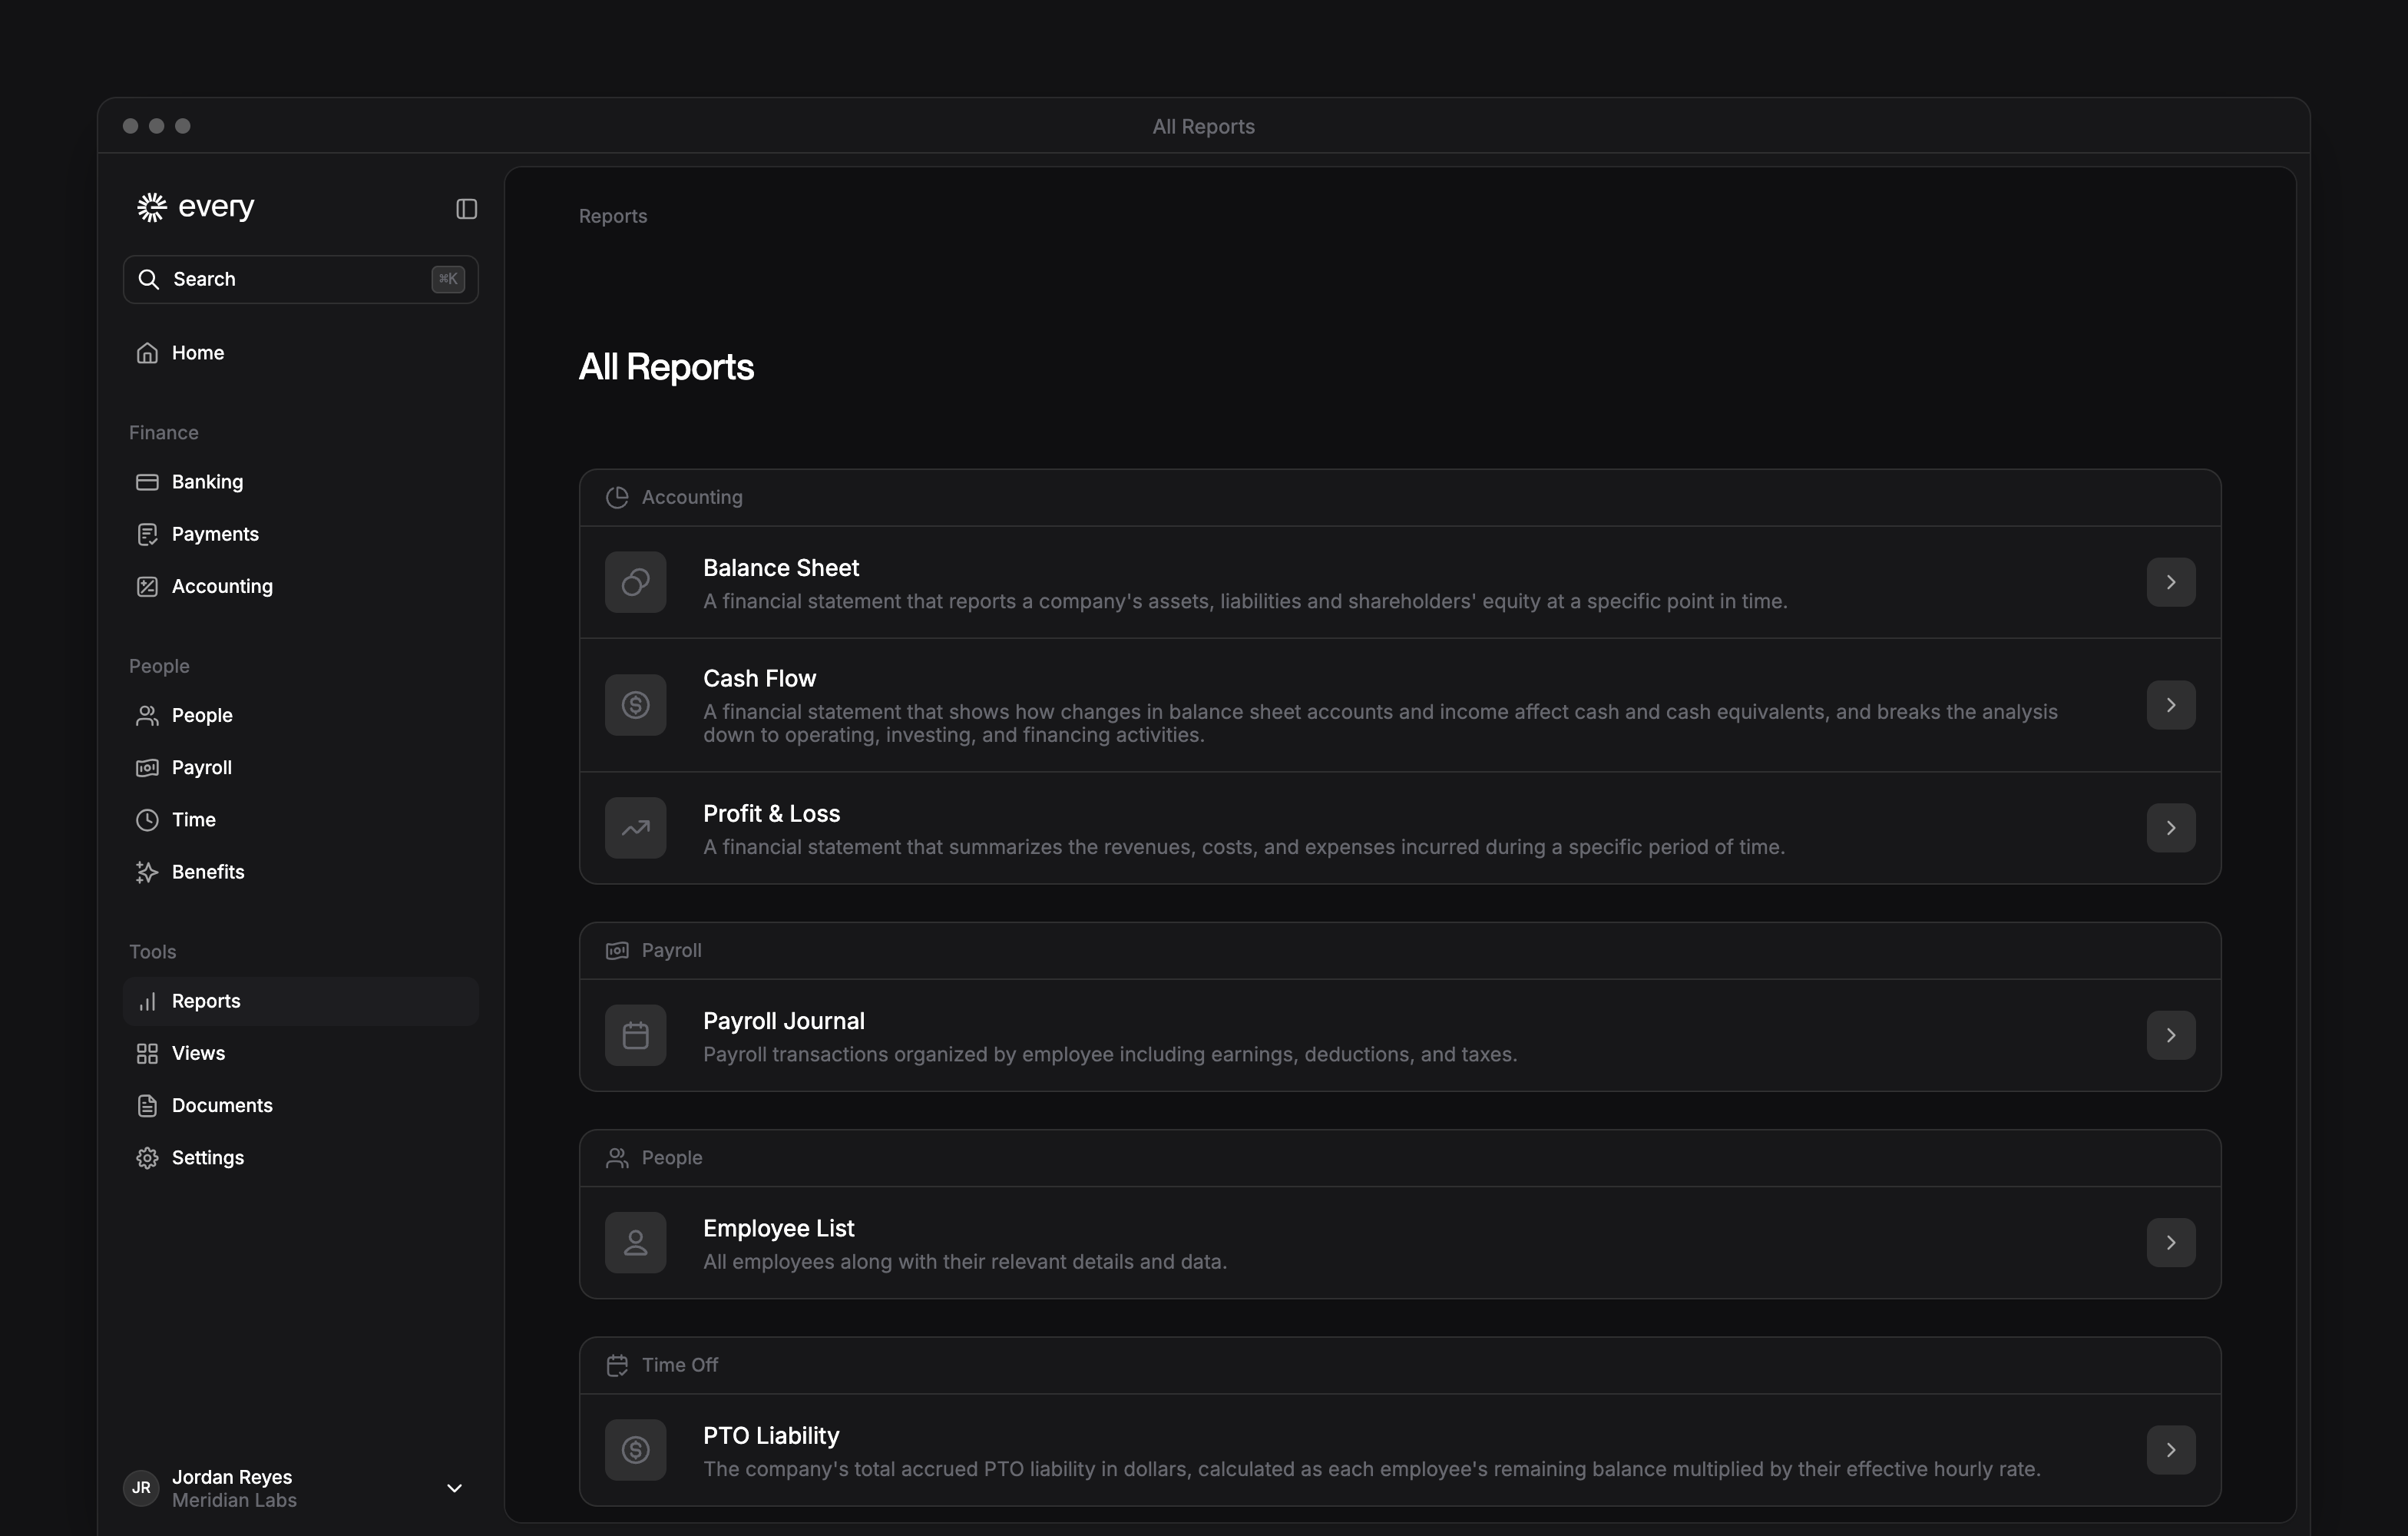Click the Home house icon
This screenshot has width=2408, height=1536.
point(147,353)
